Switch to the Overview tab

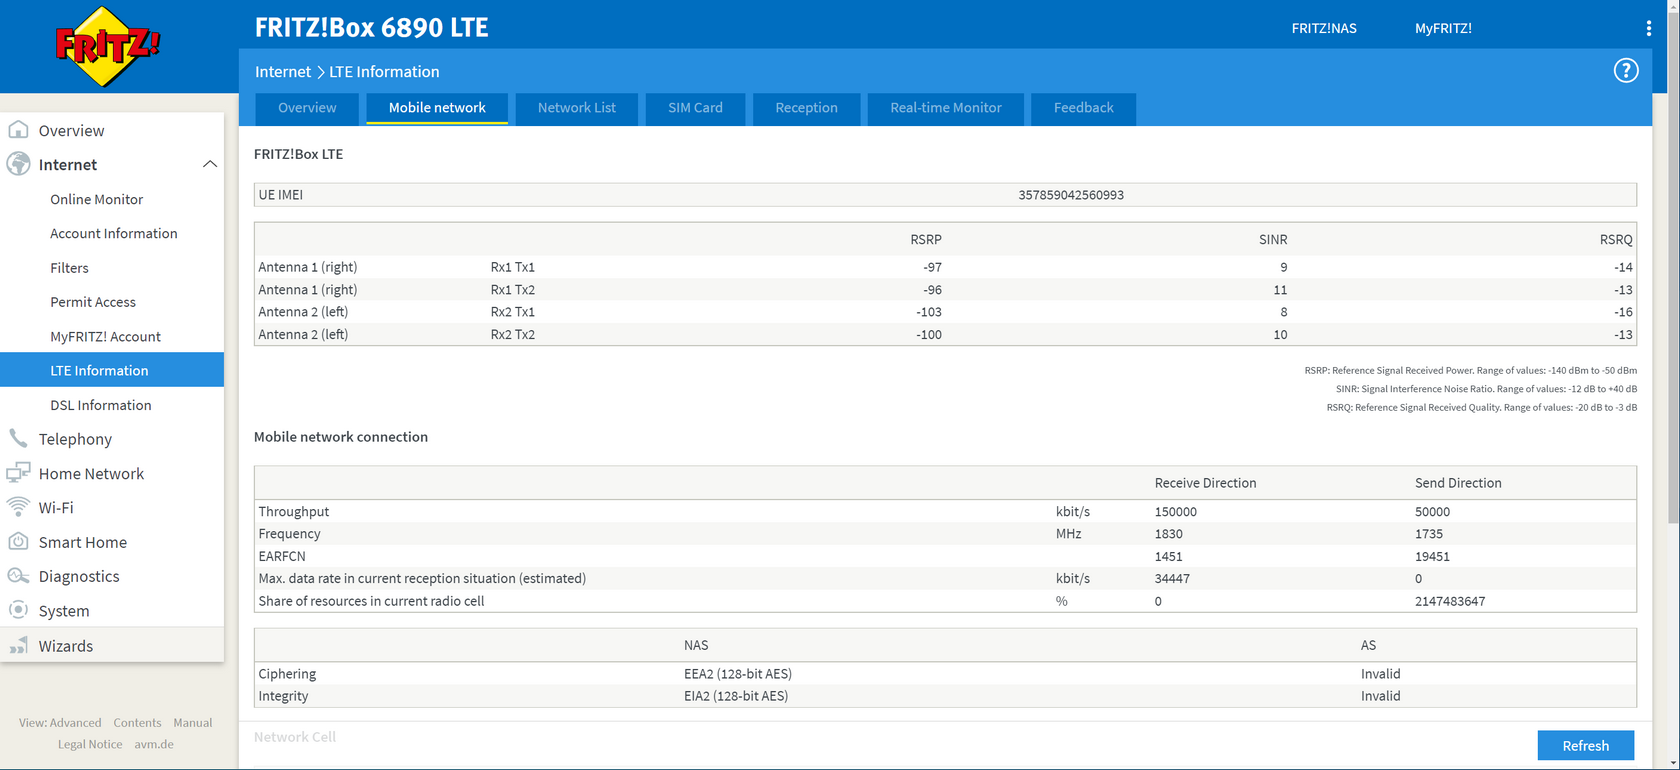click(307, 108)
